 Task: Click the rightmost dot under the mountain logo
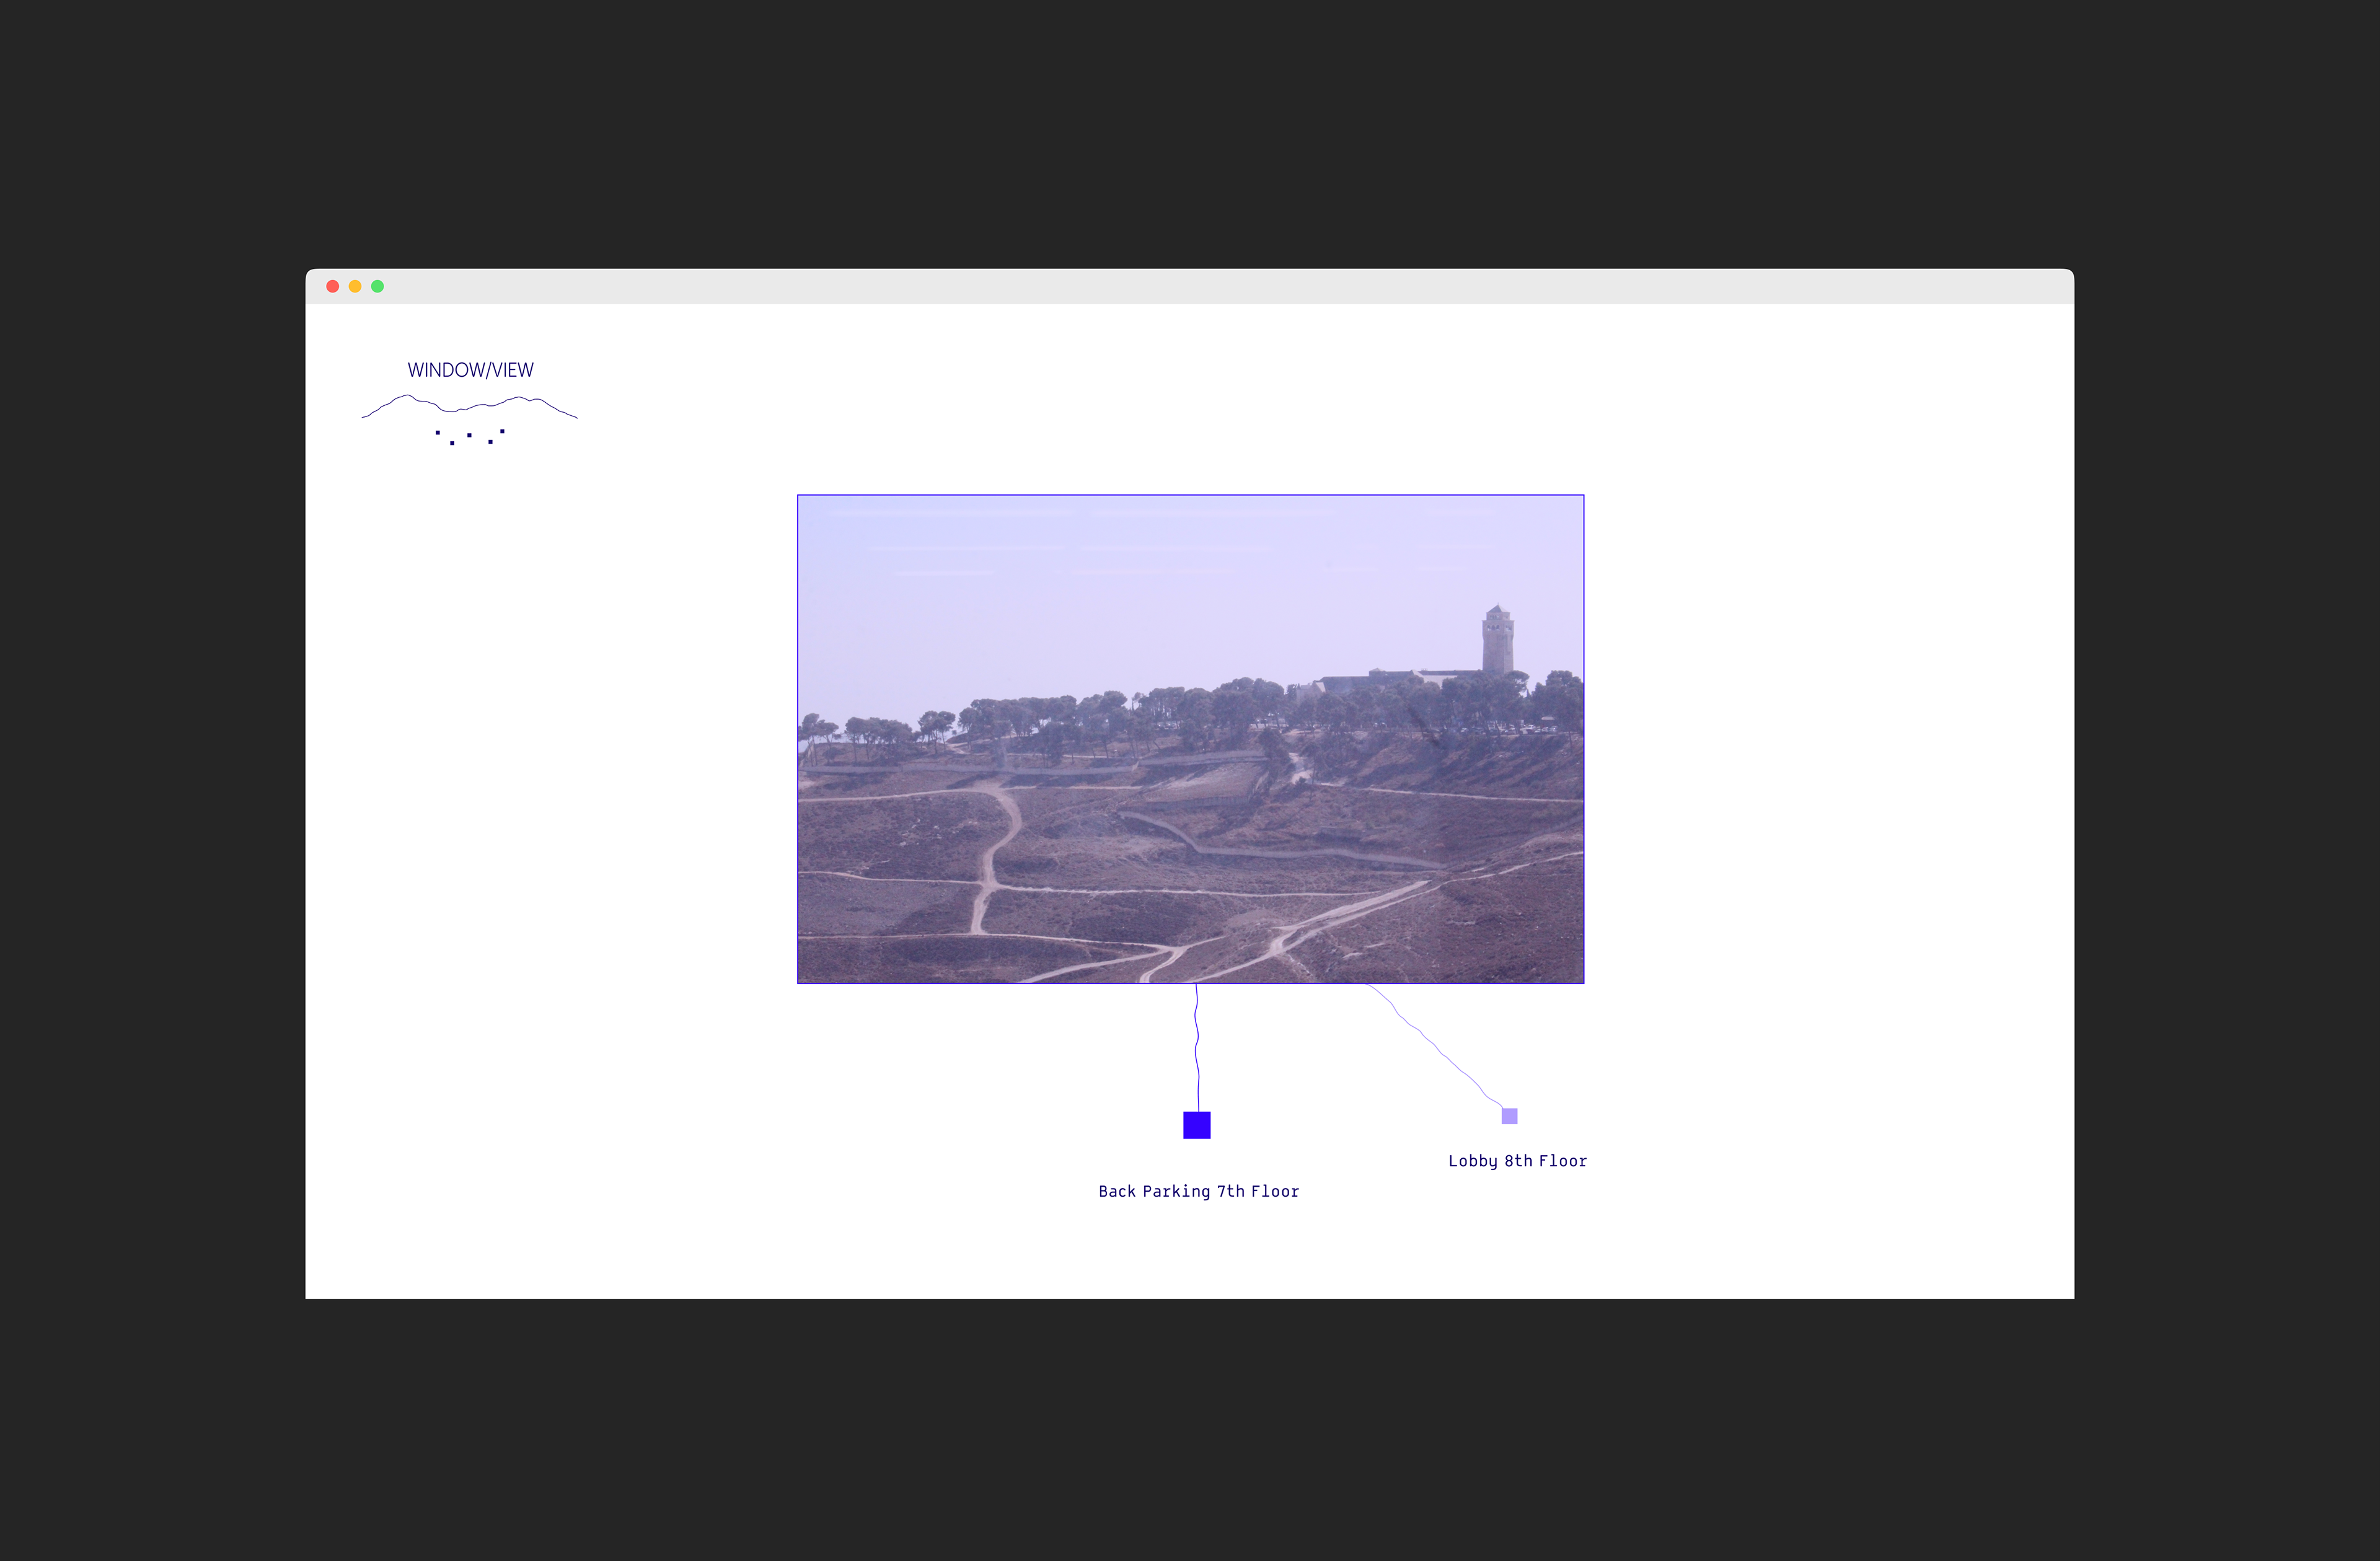pyautogui.click(x=502, y=431)
